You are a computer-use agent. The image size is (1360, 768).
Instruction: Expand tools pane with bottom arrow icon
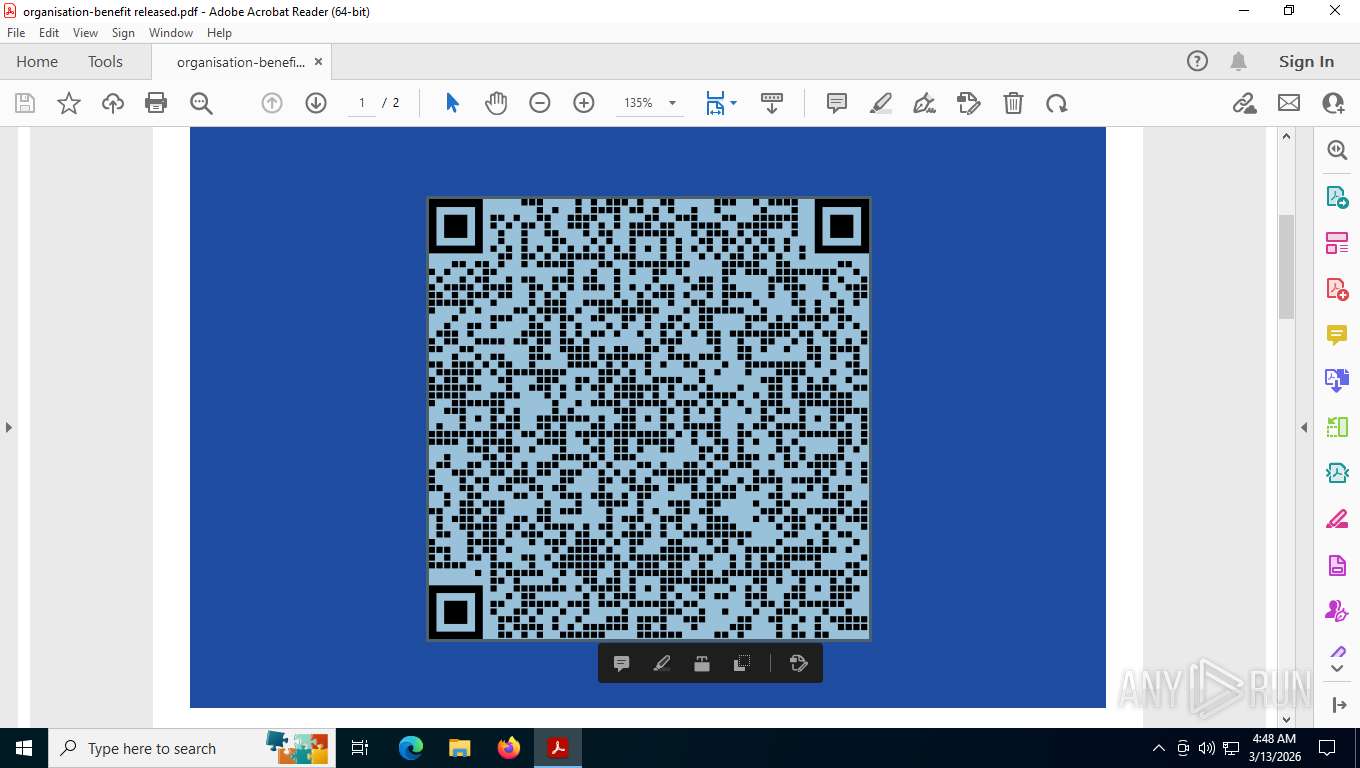click(x=1340, y=705)
